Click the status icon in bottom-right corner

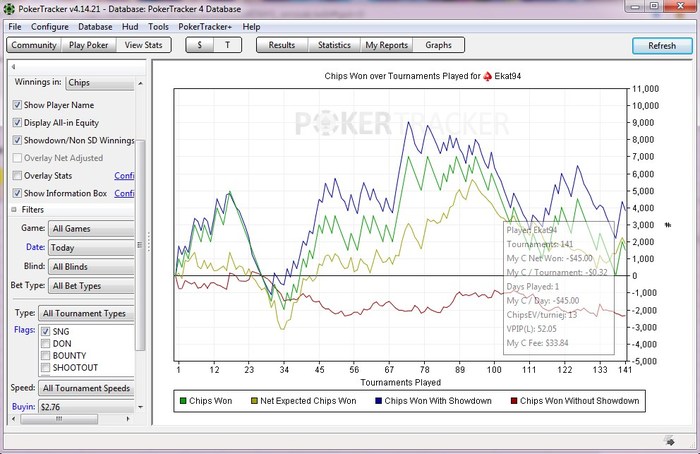[669, 441]
